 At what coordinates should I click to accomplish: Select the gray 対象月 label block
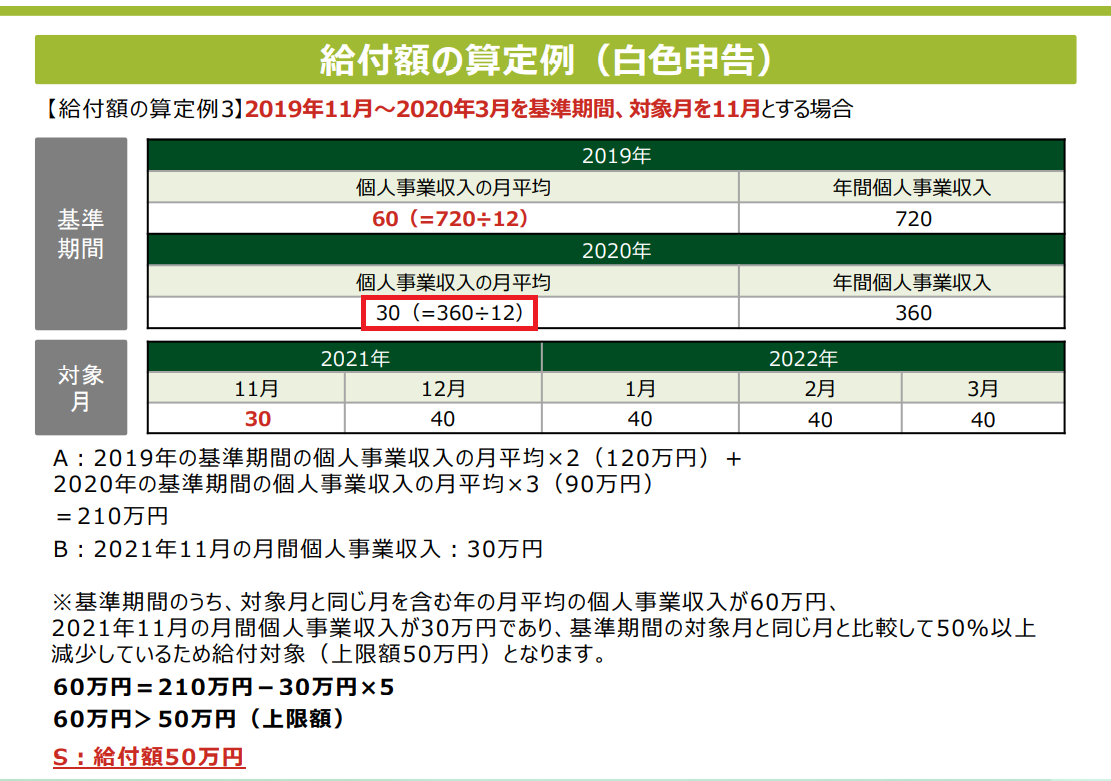point(81,387)
